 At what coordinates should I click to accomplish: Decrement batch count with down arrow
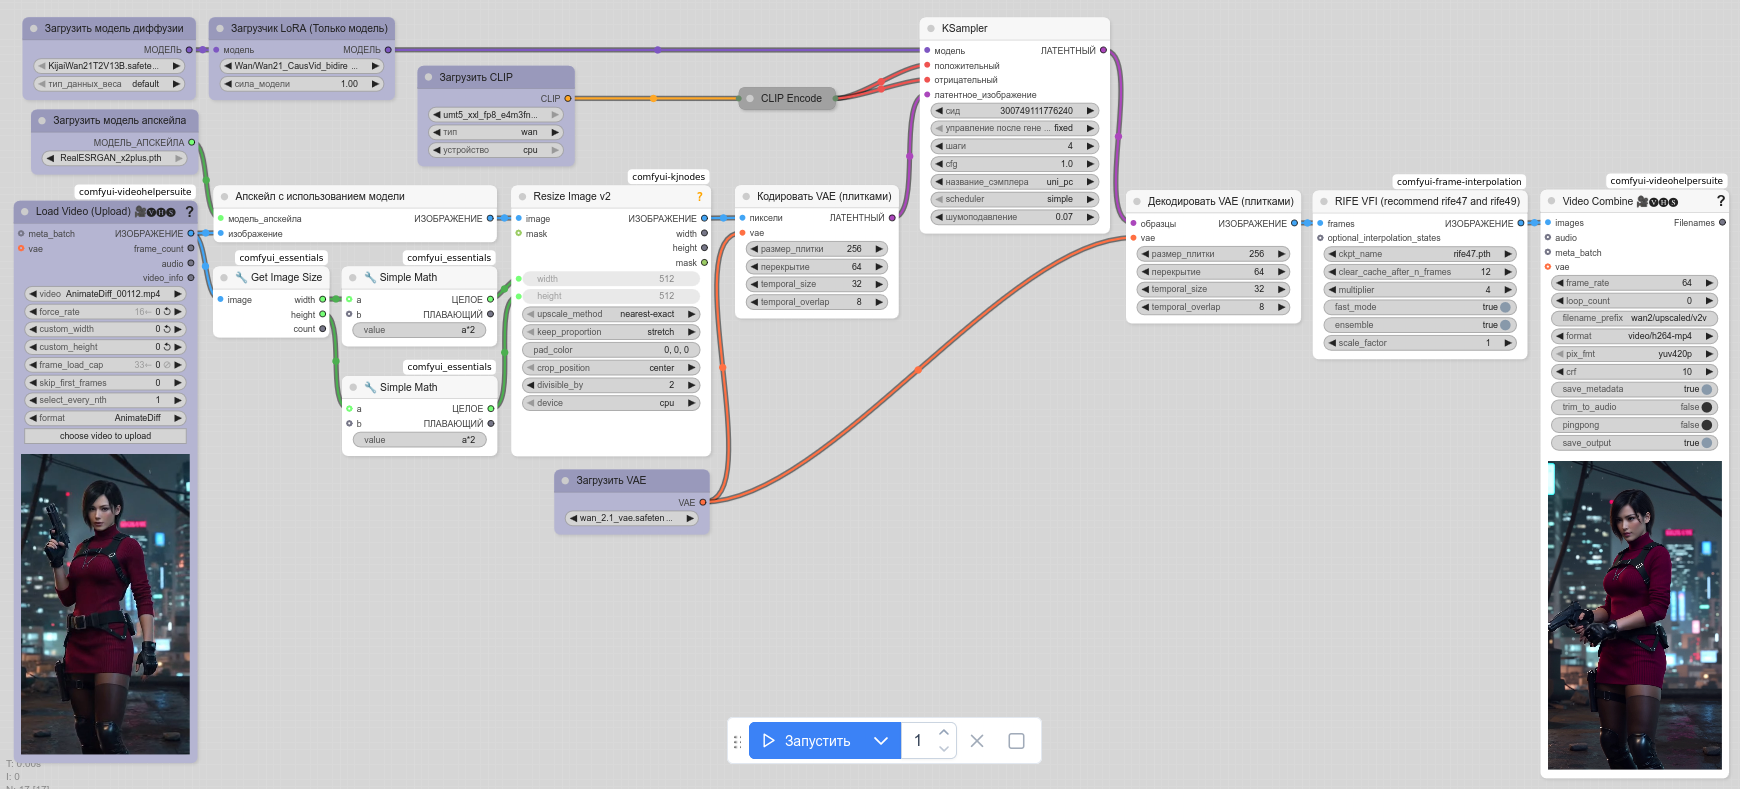point(943,749)
